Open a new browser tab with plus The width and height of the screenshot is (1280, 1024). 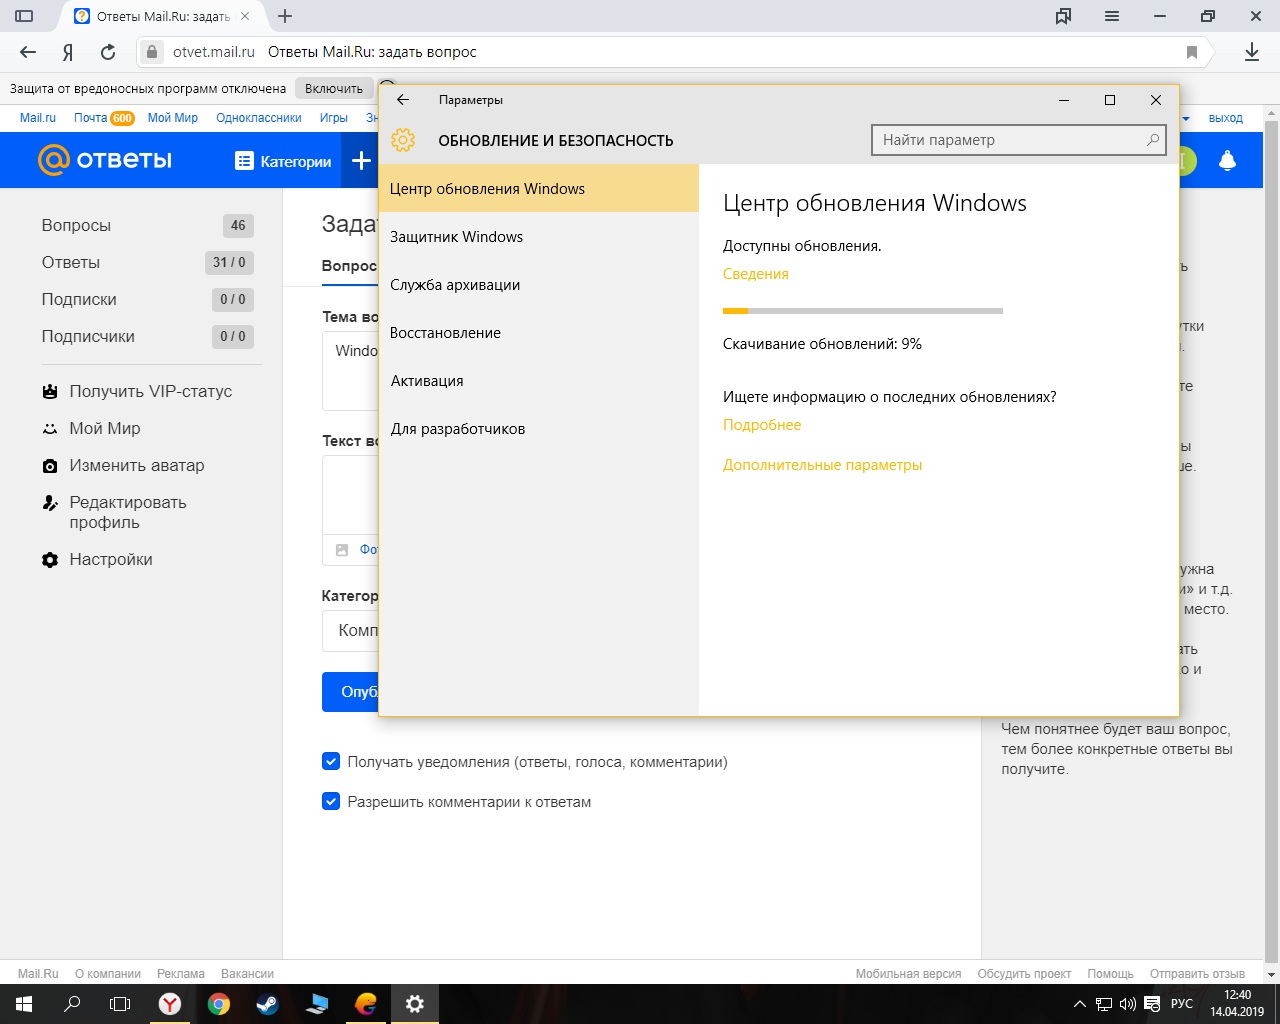coord(285,16)
